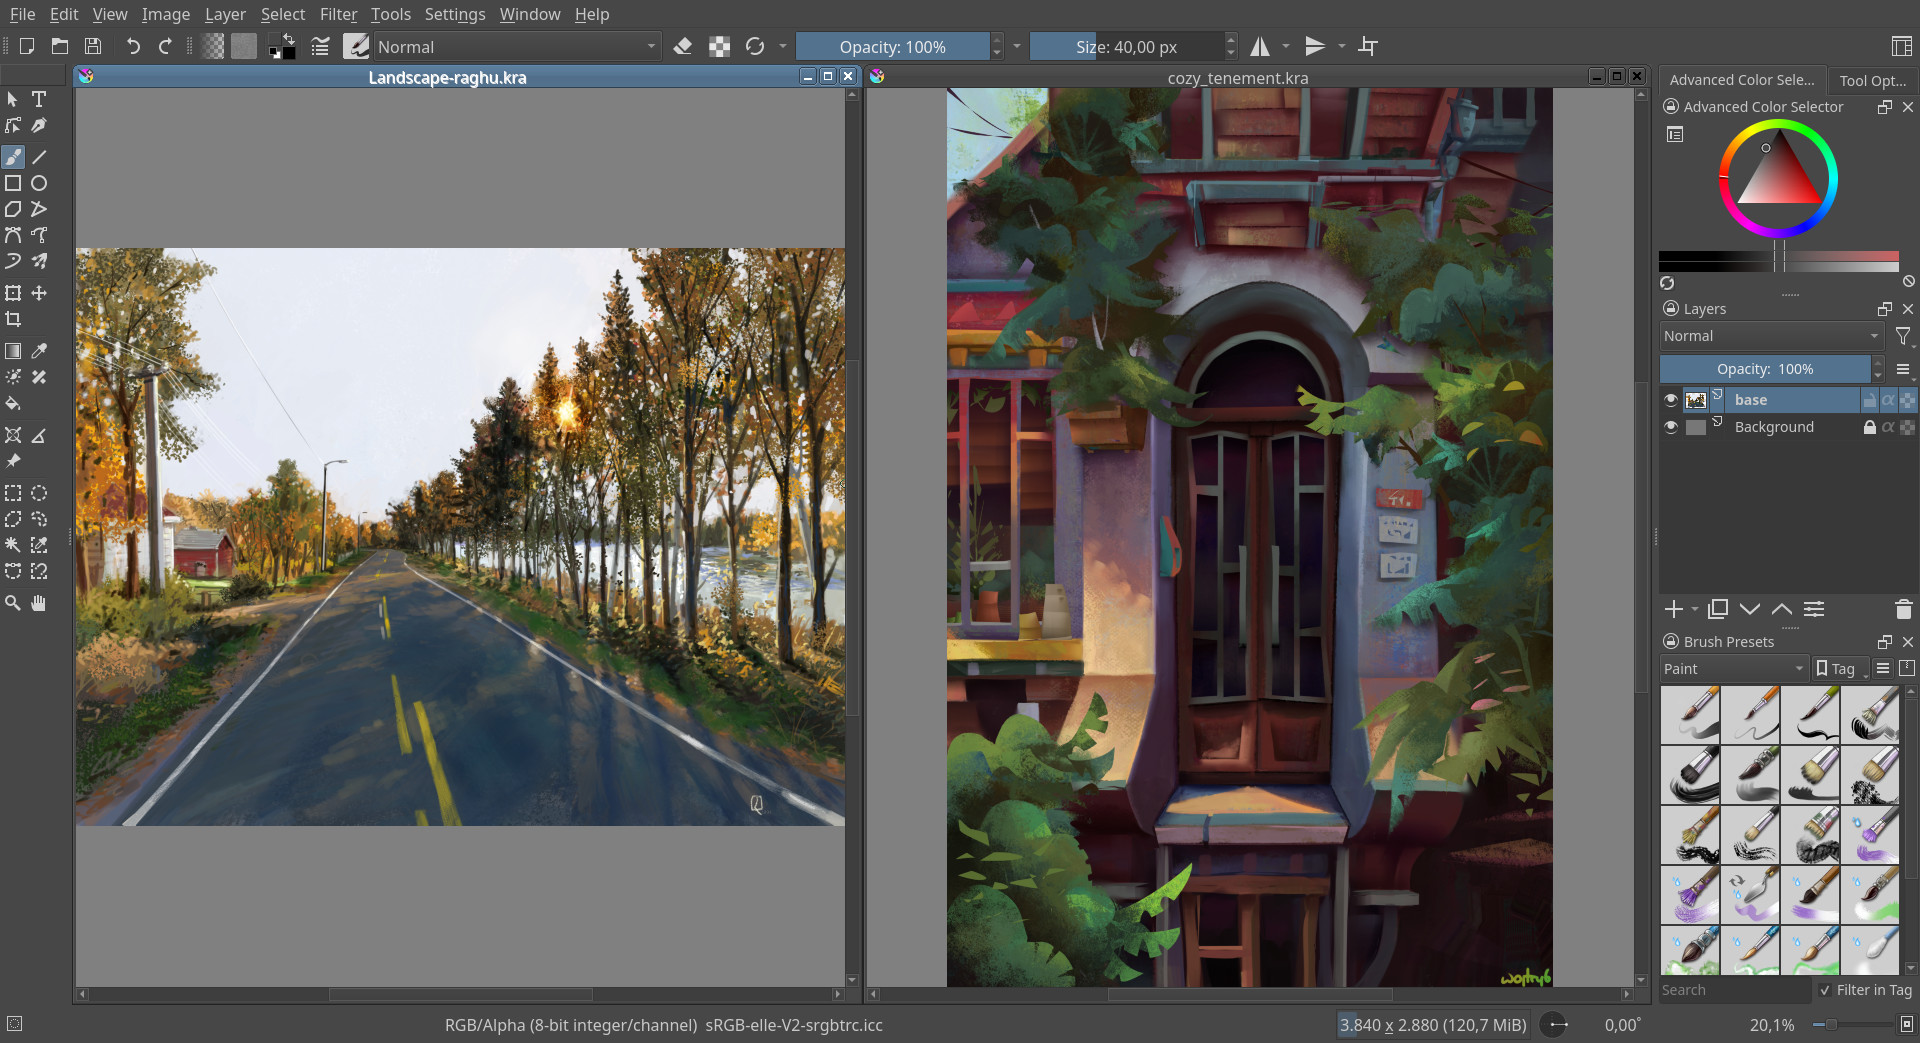1920x1043 pixels.
Task: Select the Gradient tool
Action: 13,350
